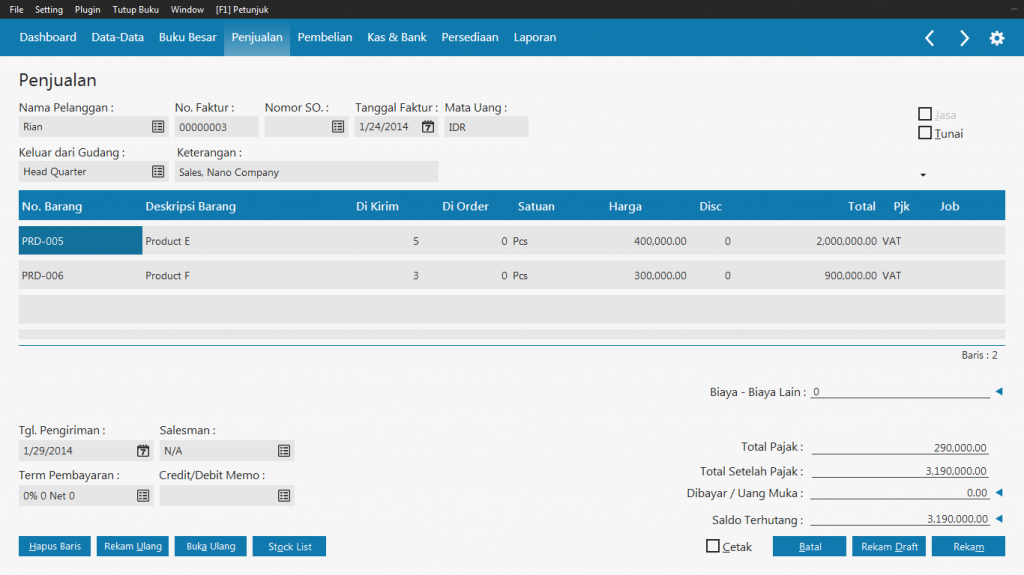This screenshot has height=575, width=1024.
Task: Open calendar picker for Tgl. Pengiriman
Action: click(x=143, y=451)
